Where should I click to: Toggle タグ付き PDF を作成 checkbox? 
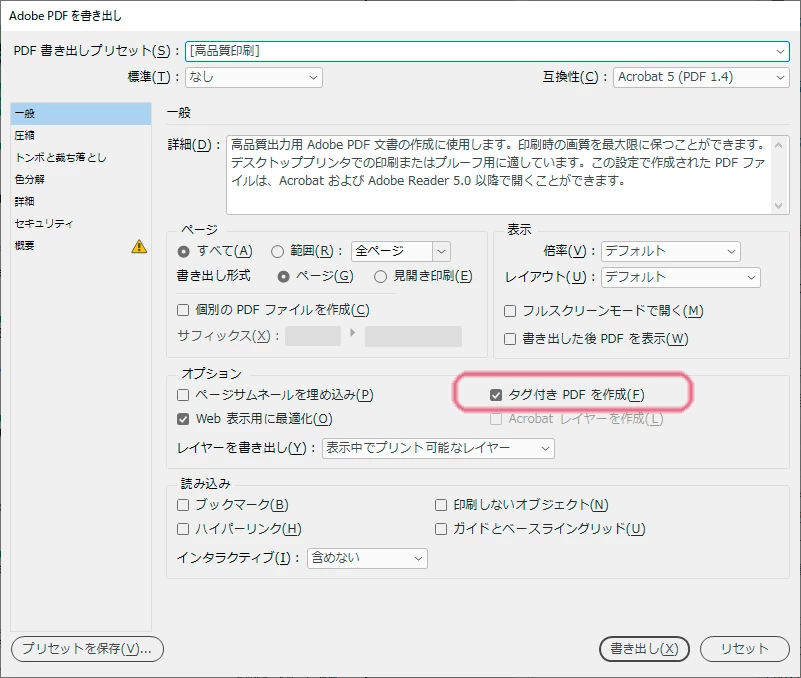click(x=496, y=395)
